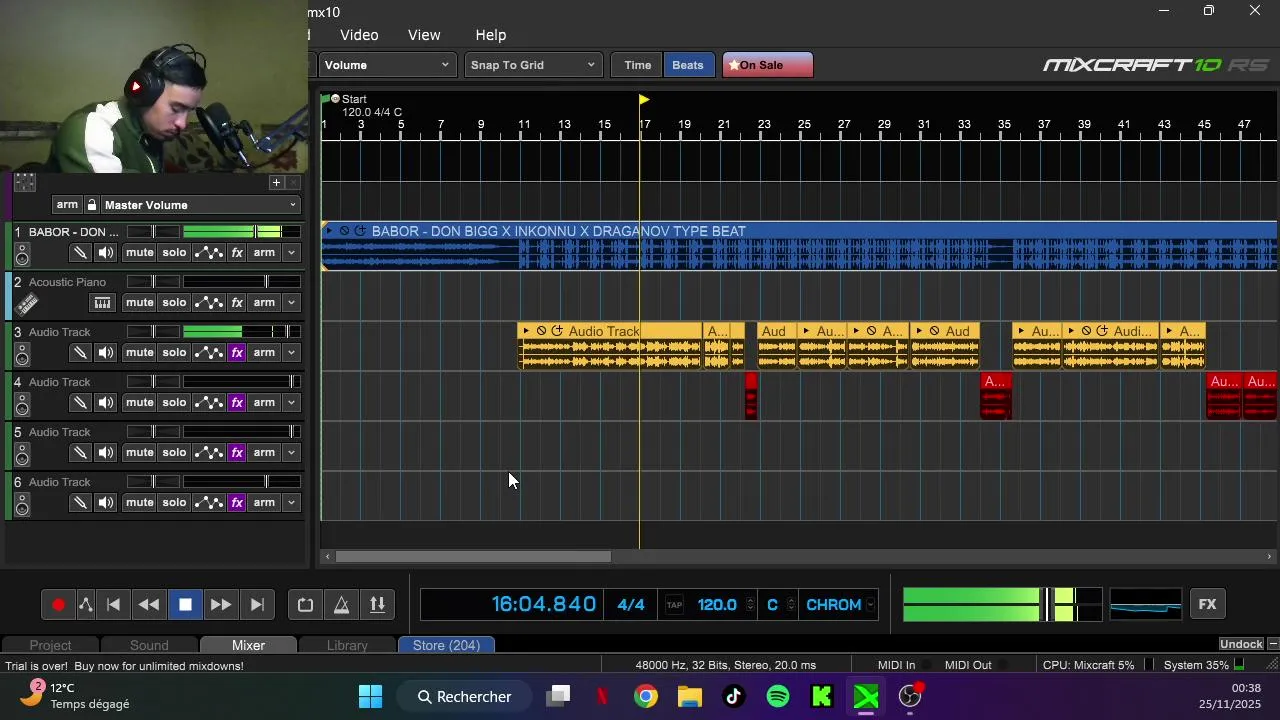This screenshot has height=720, width=1280.
Task: Adjust the Audio Track 3 volume slider
Action: tap(242, 332)
